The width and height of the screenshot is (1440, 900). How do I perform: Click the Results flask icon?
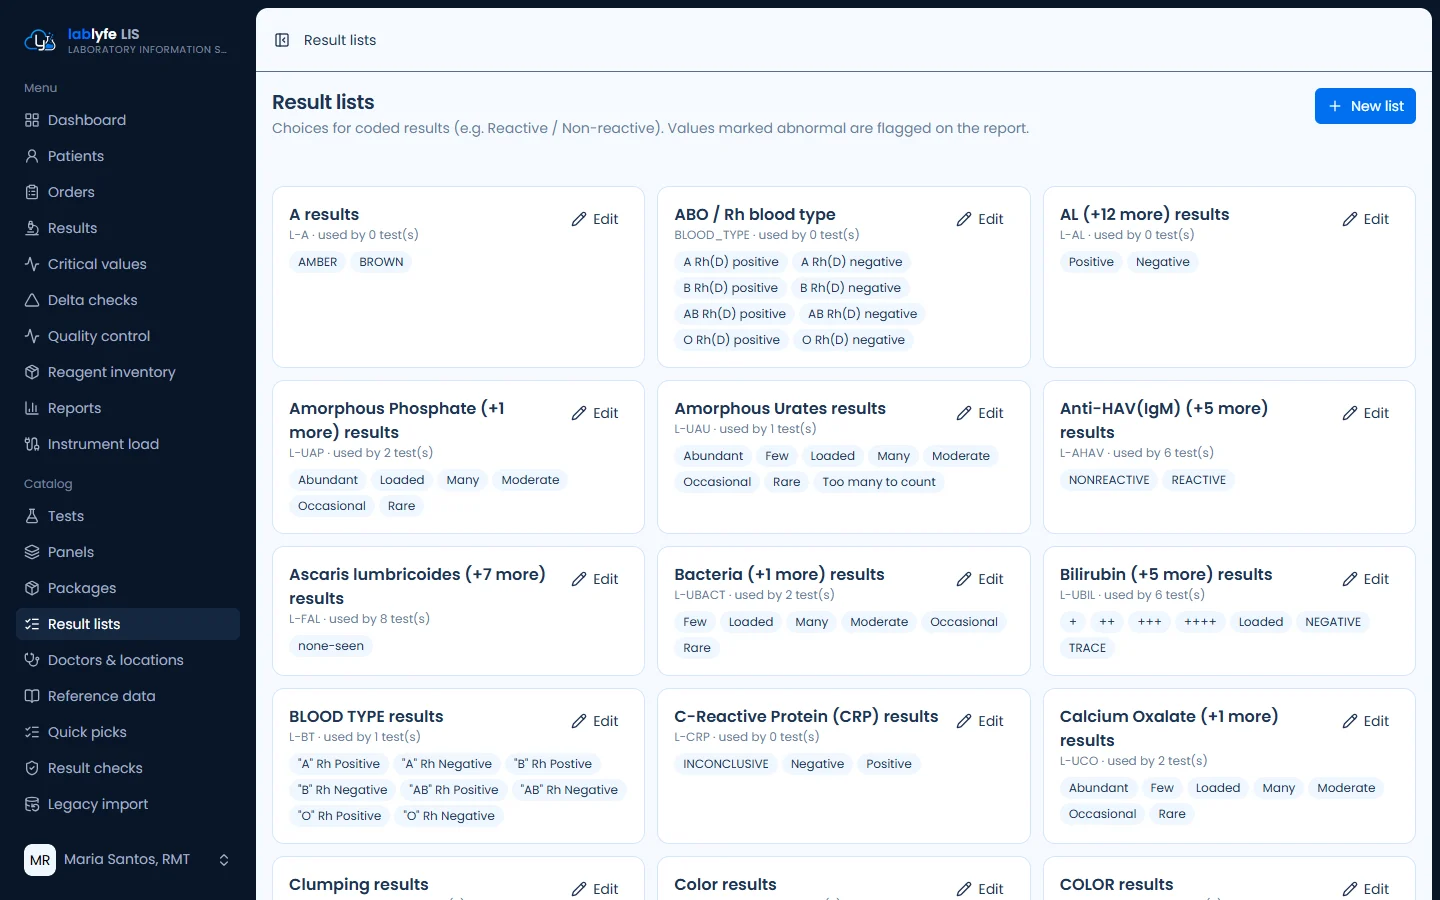[32, 228]
